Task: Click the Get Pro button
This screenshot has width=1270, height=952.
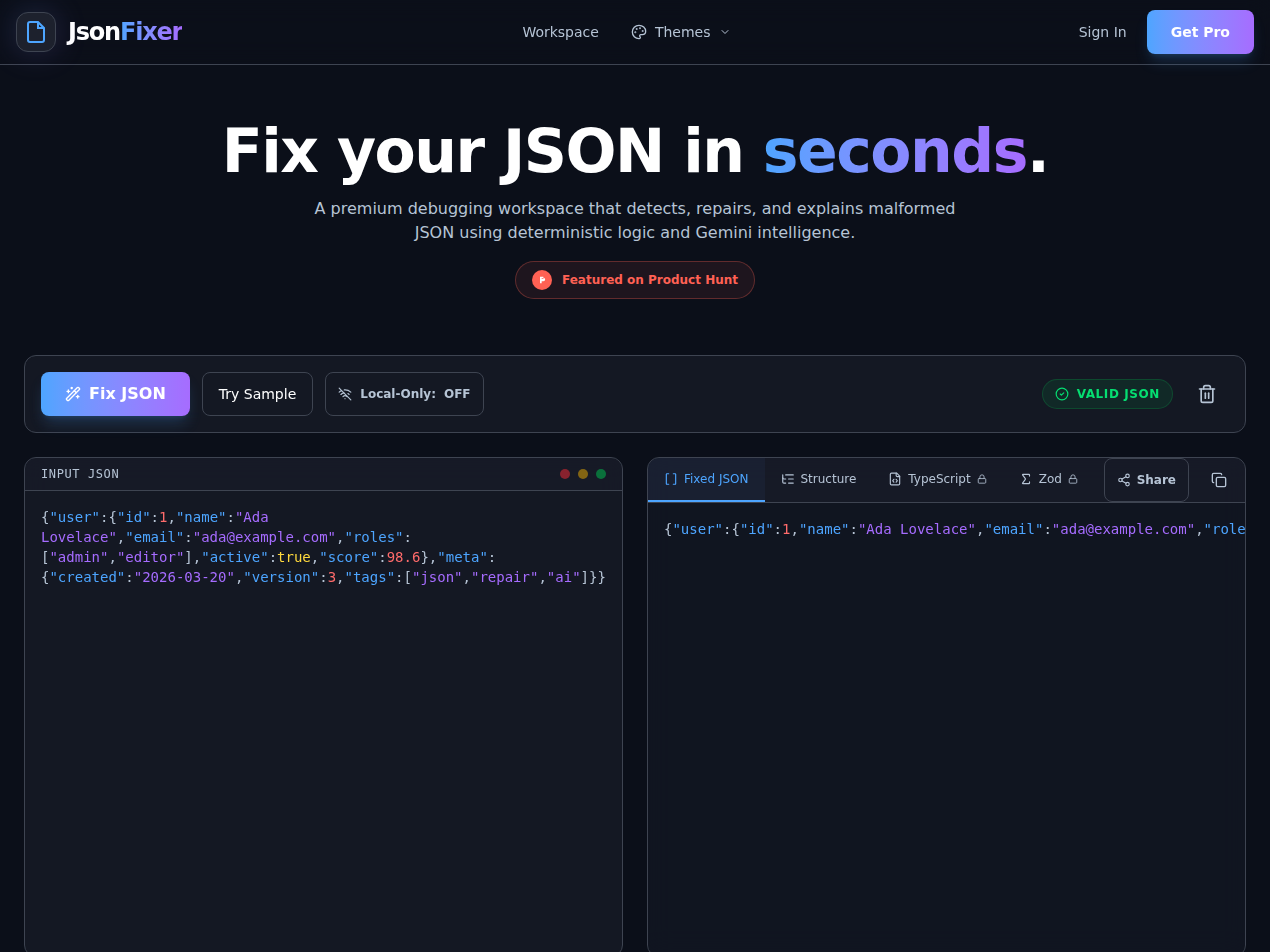Action: click(x=1199, y=31)
